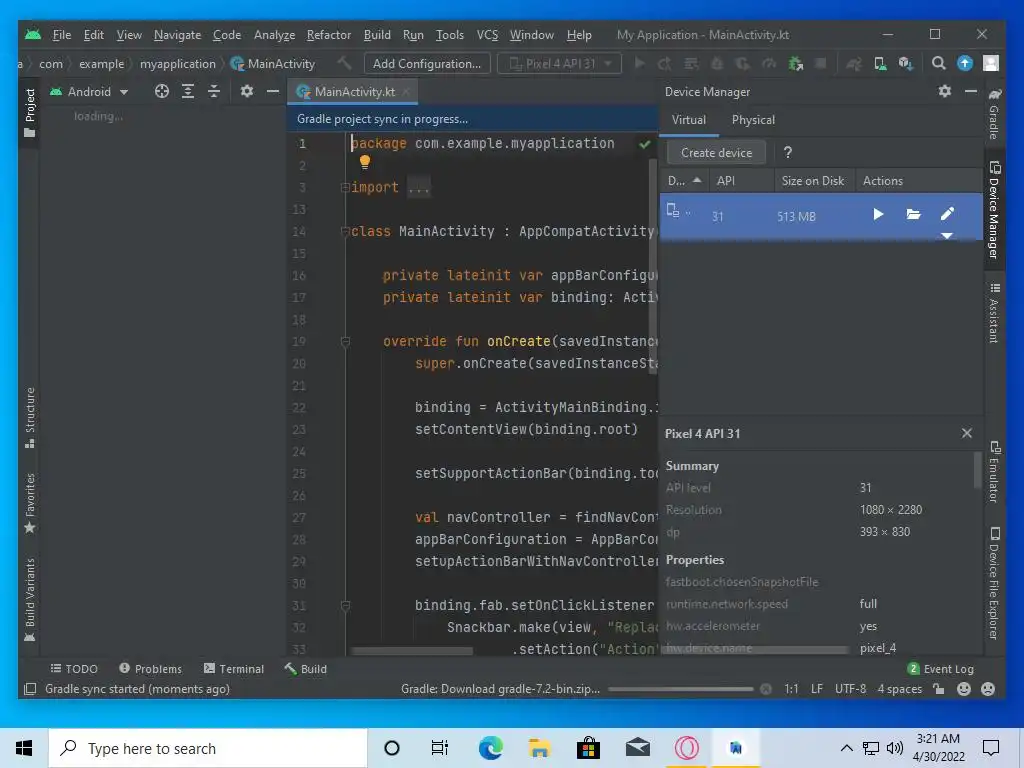
Task: Collapse the MainActivity class fold marker
Action: tap(345, 231)
